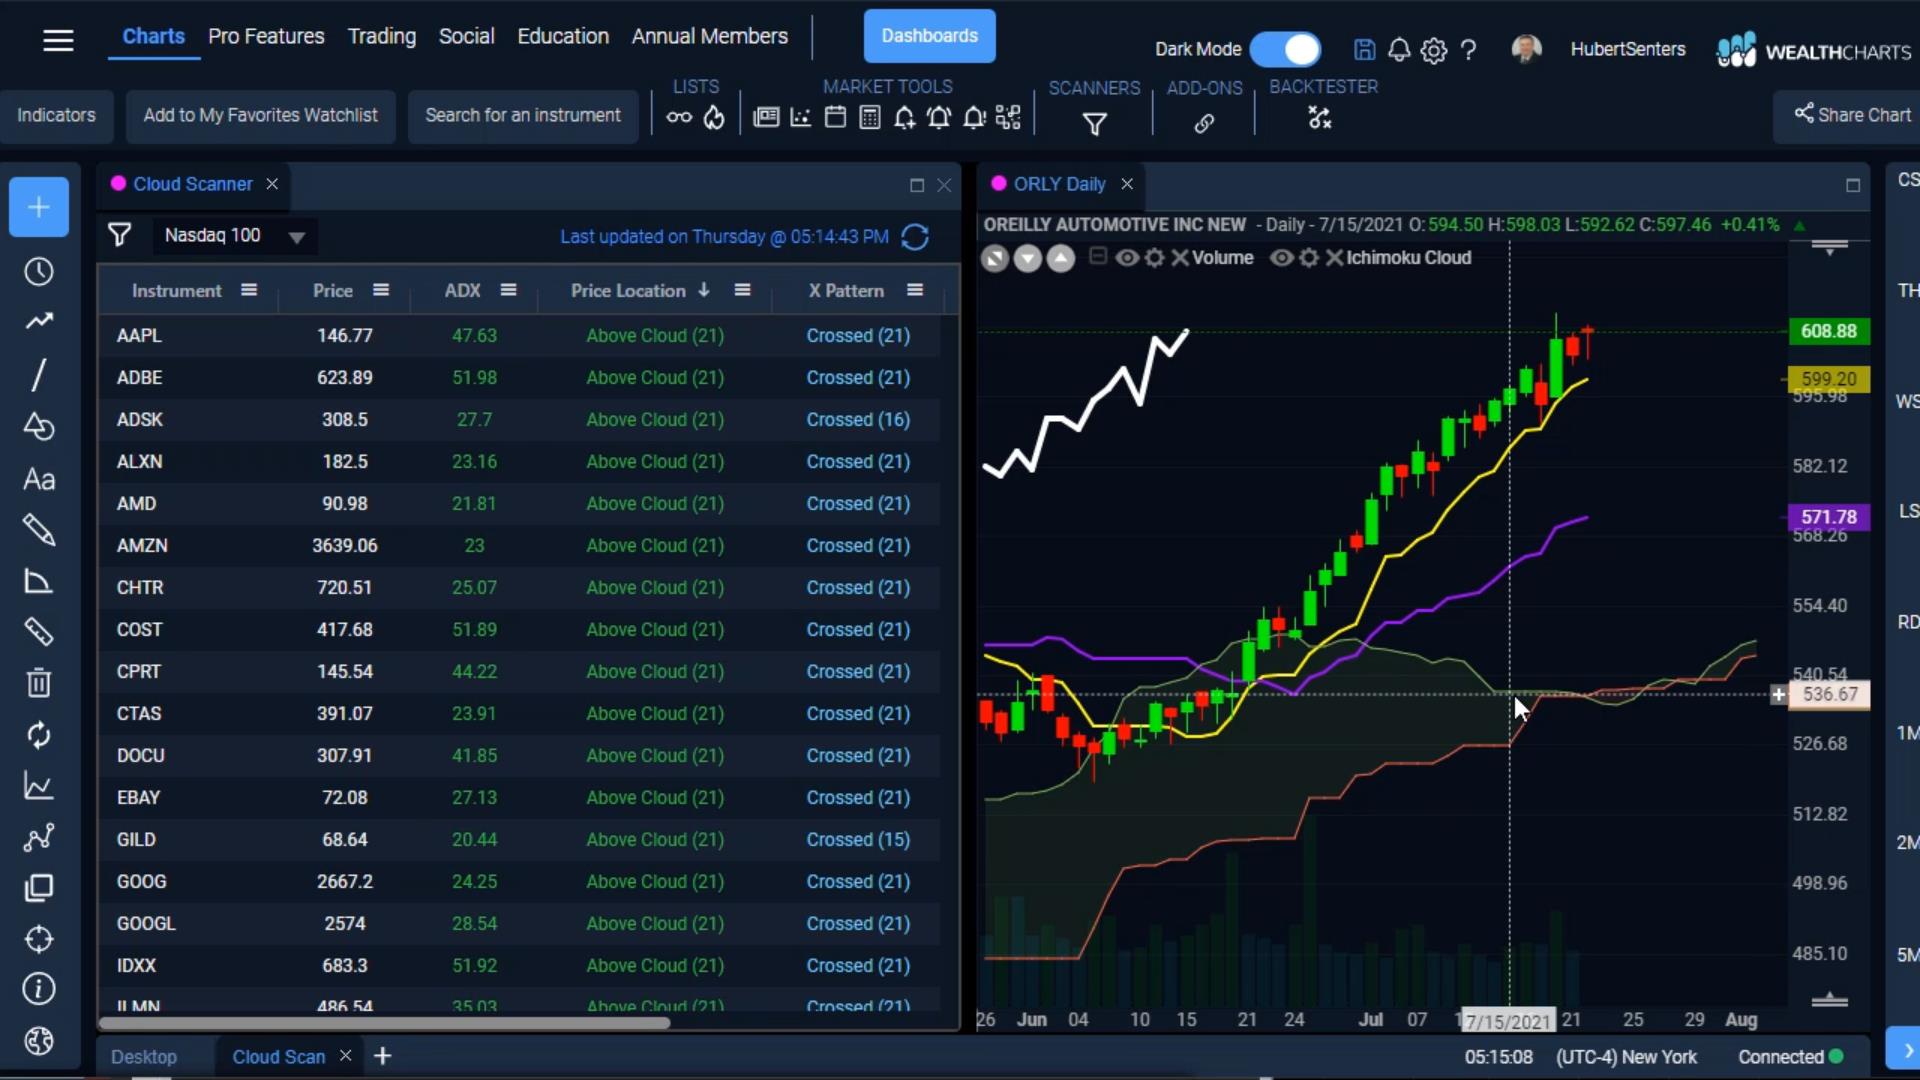The width and height of the screenshot is (1920, 1080).
Task: Click the Search for an instrument field
Action: (522, 115)
